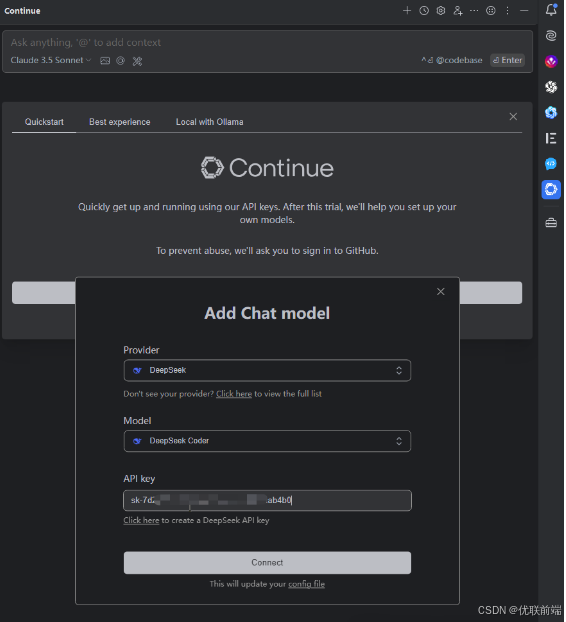
Task: Click here link to create DeepSeek API key
Action: click(x=141, y=520)
